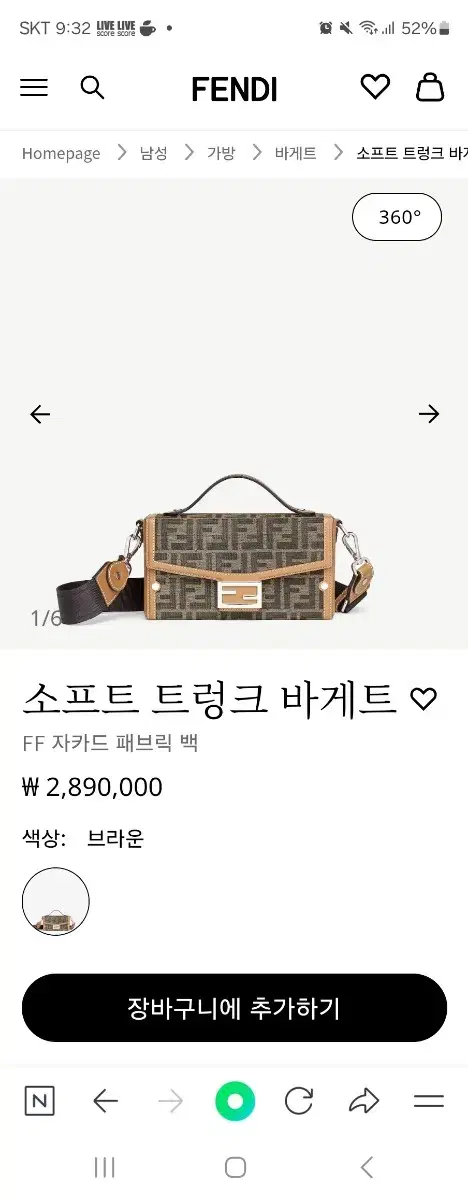Add product to wishlist via heart beside title
This screenshot has height=1200, width=468.
pos(424,699)
